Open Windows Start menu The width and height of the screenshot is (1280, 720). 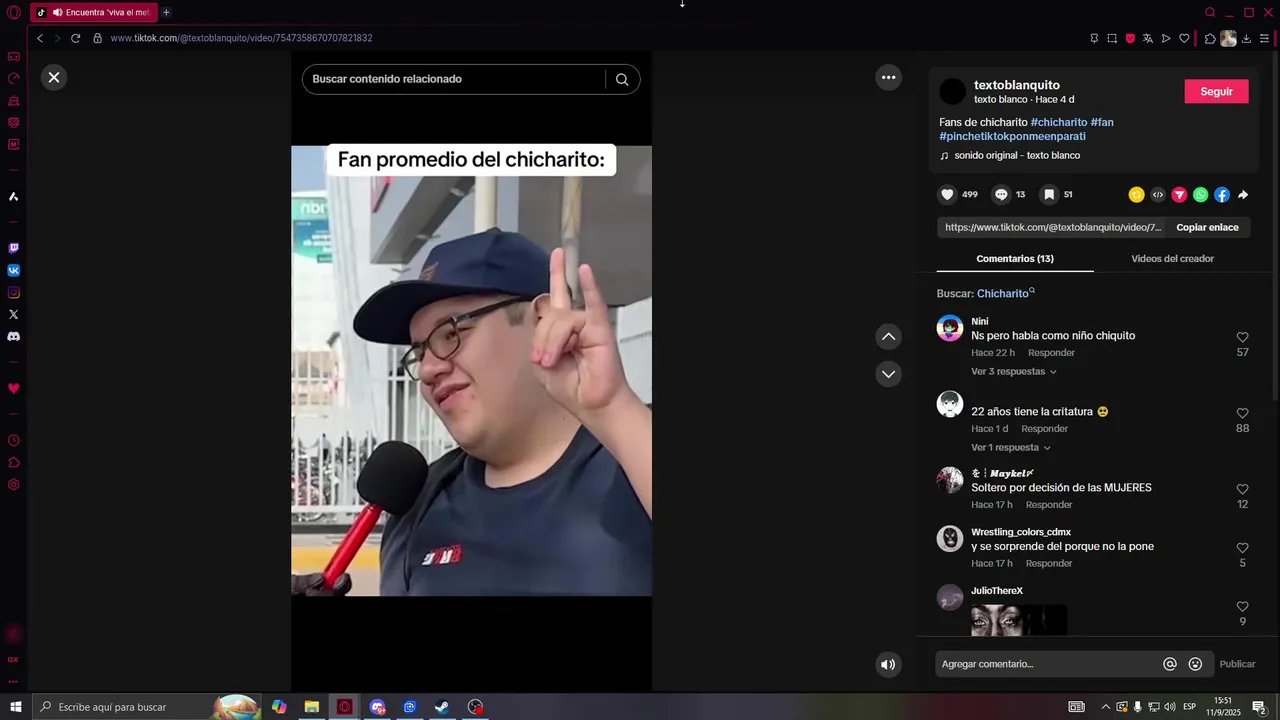(16, 707)
